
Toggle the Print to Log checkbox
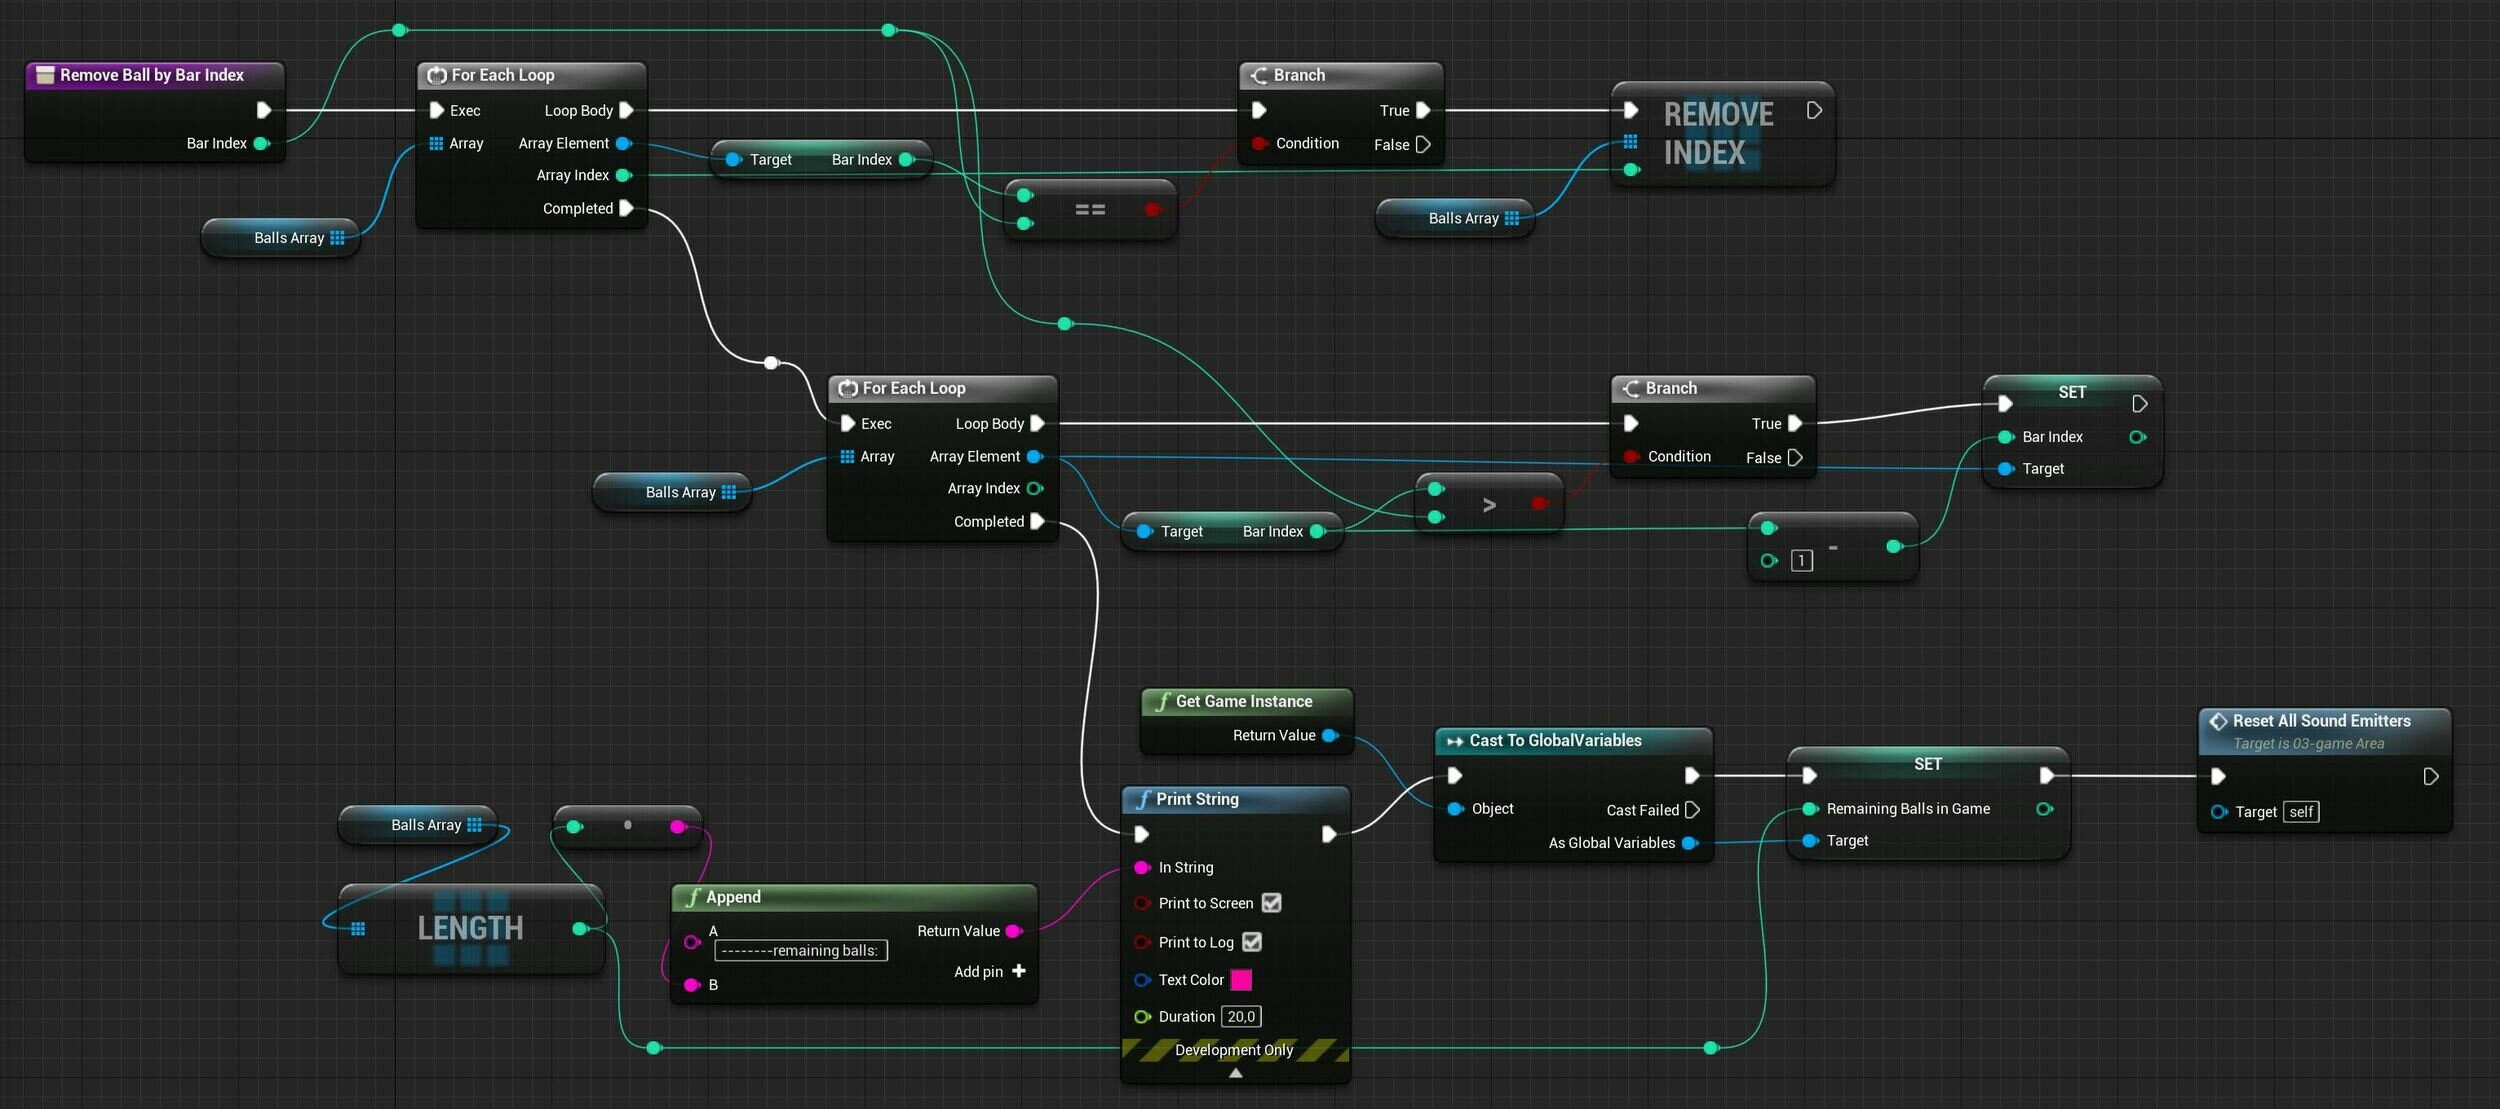1251,942
